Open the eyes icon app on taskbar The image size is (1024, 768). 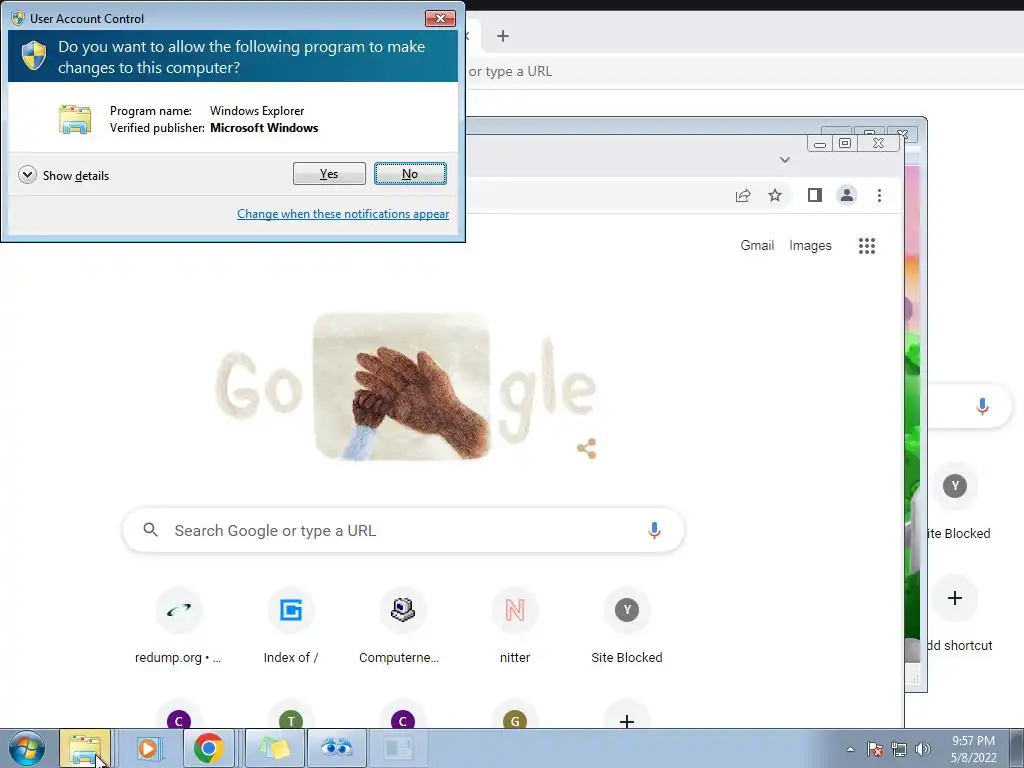click(336, 748)
